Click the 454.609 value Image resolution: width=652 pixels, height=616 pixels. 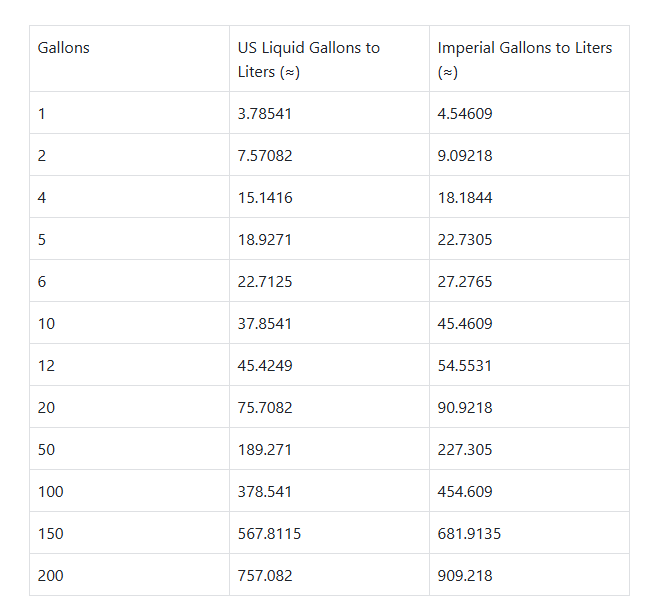tap(465, 492)
